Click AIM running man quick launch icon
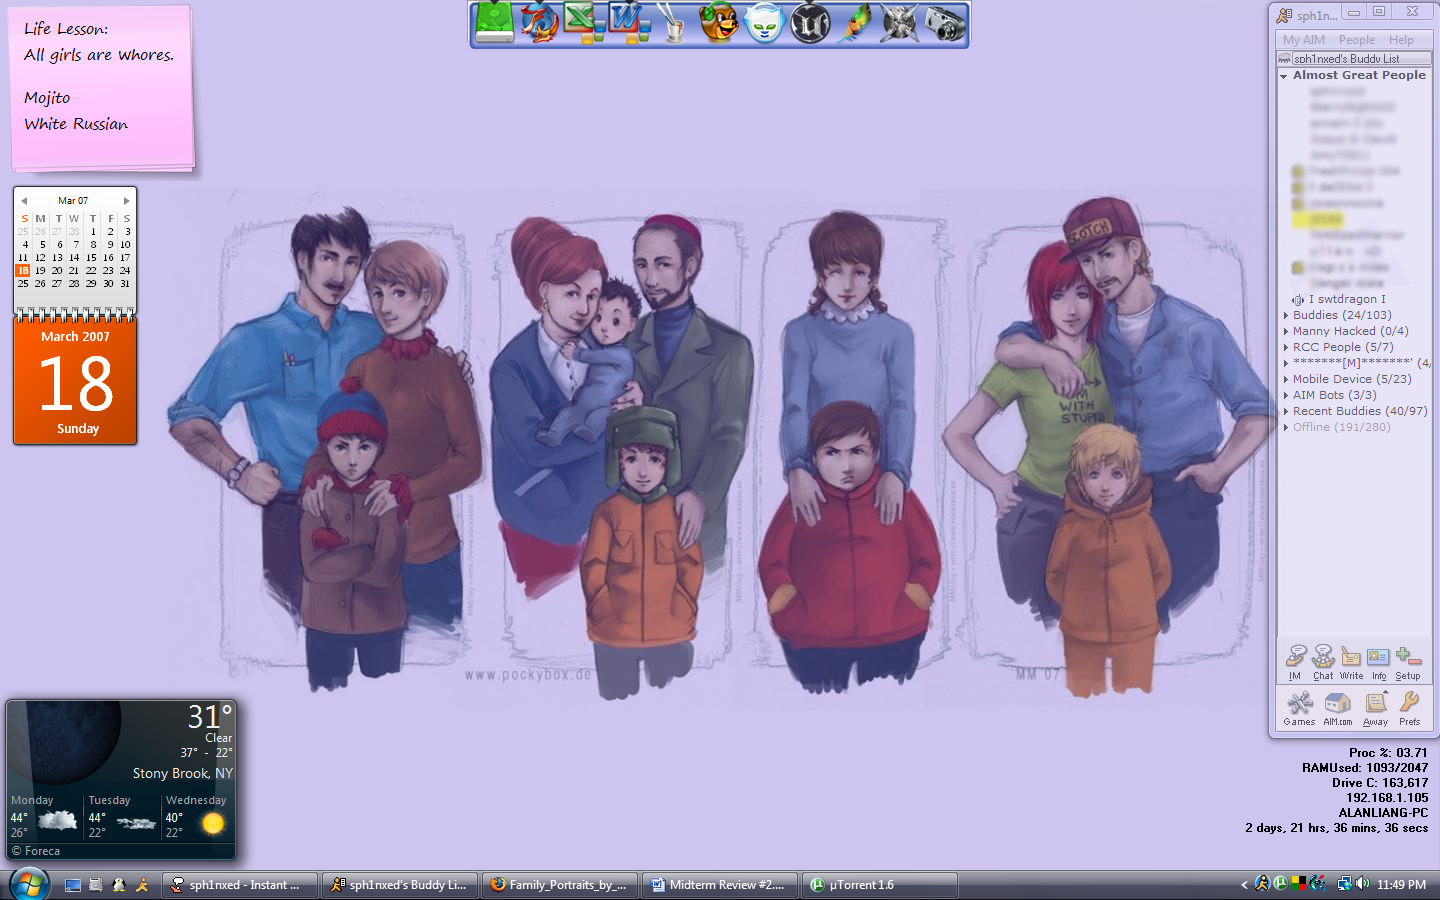This screenshot has width=1440, height=900. pos(142,885)
